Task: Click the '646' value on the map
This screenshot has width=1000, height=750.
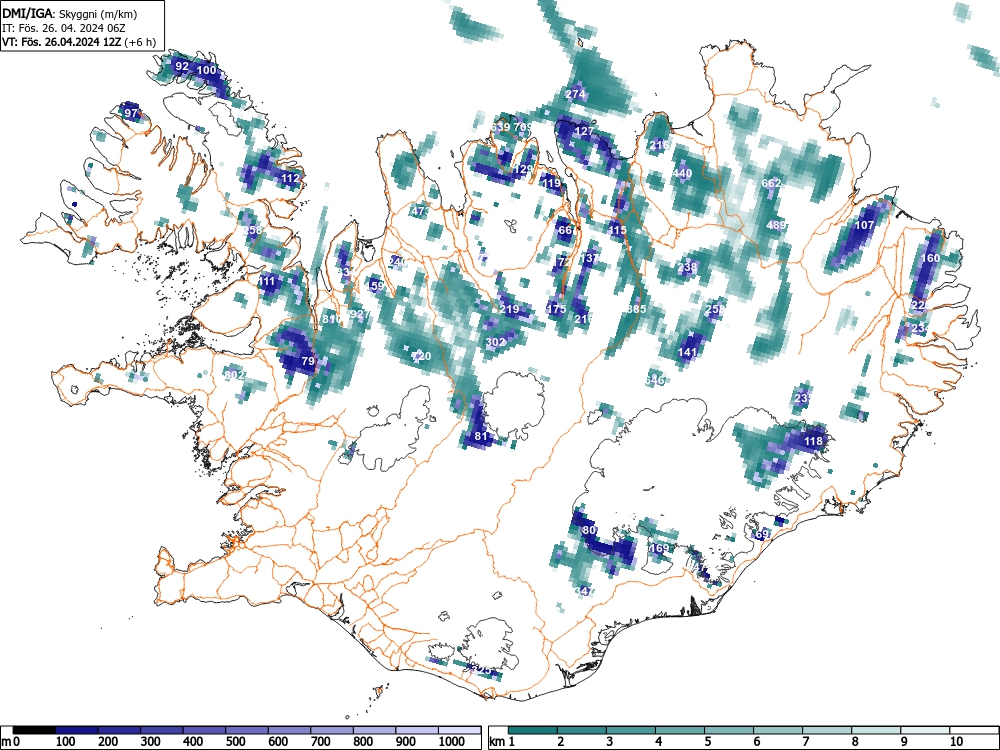Action: tap(654, 380)
